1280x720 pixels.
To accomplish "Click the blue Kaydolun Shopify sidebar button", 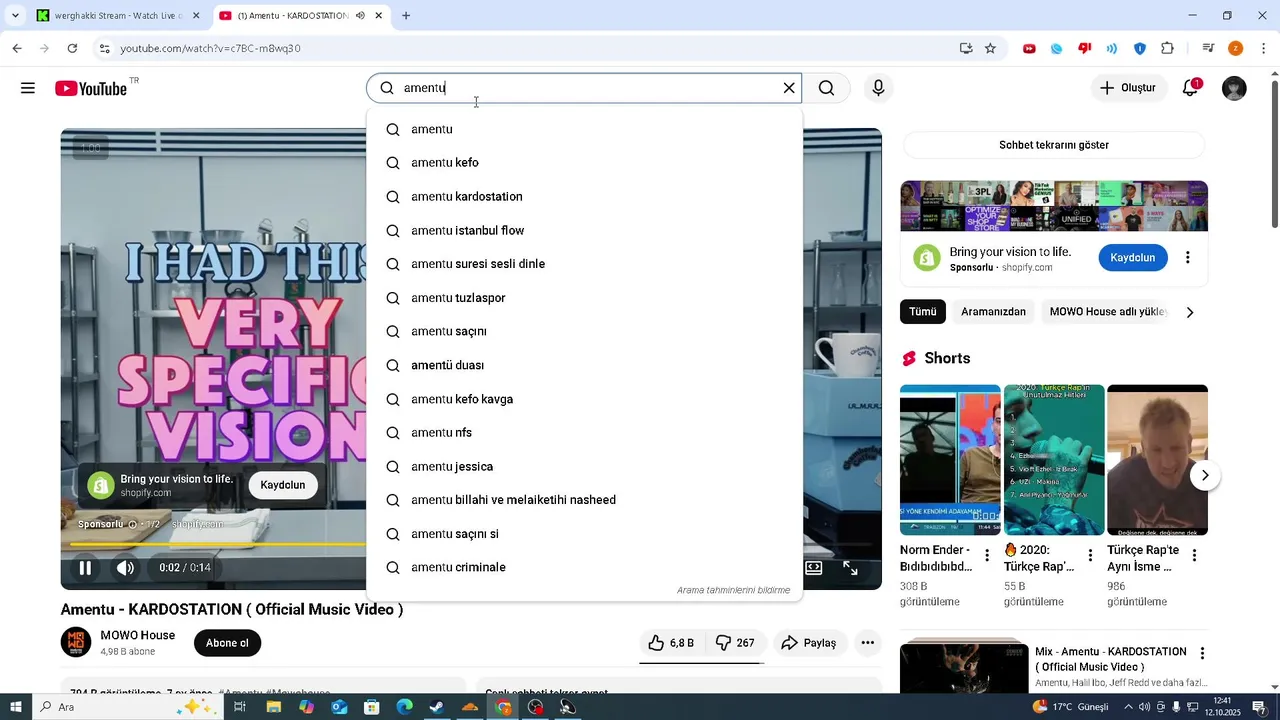I will click(x=1133, y=258).
